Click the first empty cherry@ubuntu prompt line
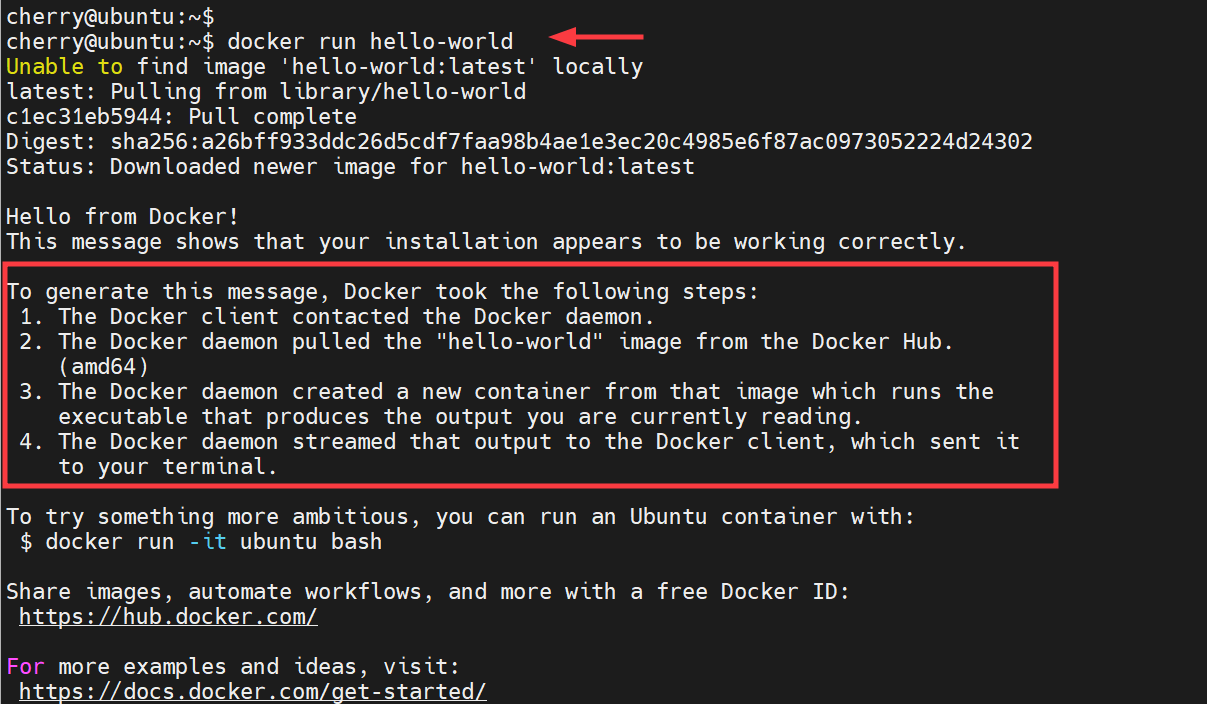 pyautogui.click(x=109, y=16)
